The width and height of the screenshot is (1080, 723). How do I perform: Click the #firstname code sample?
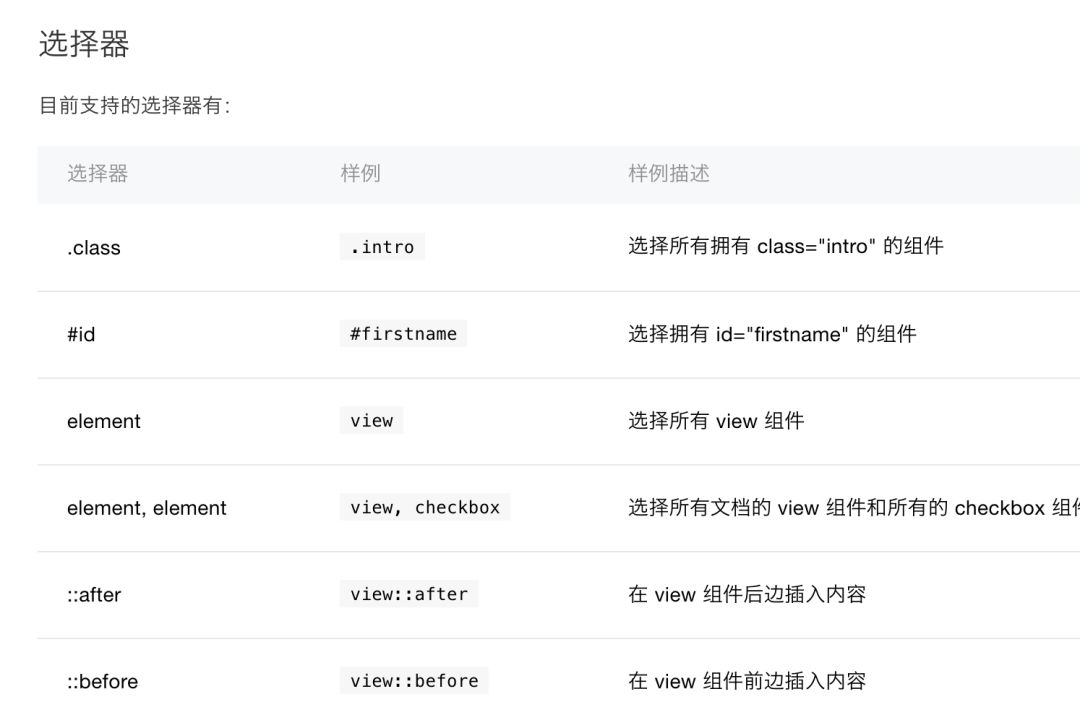click(403, 334)
